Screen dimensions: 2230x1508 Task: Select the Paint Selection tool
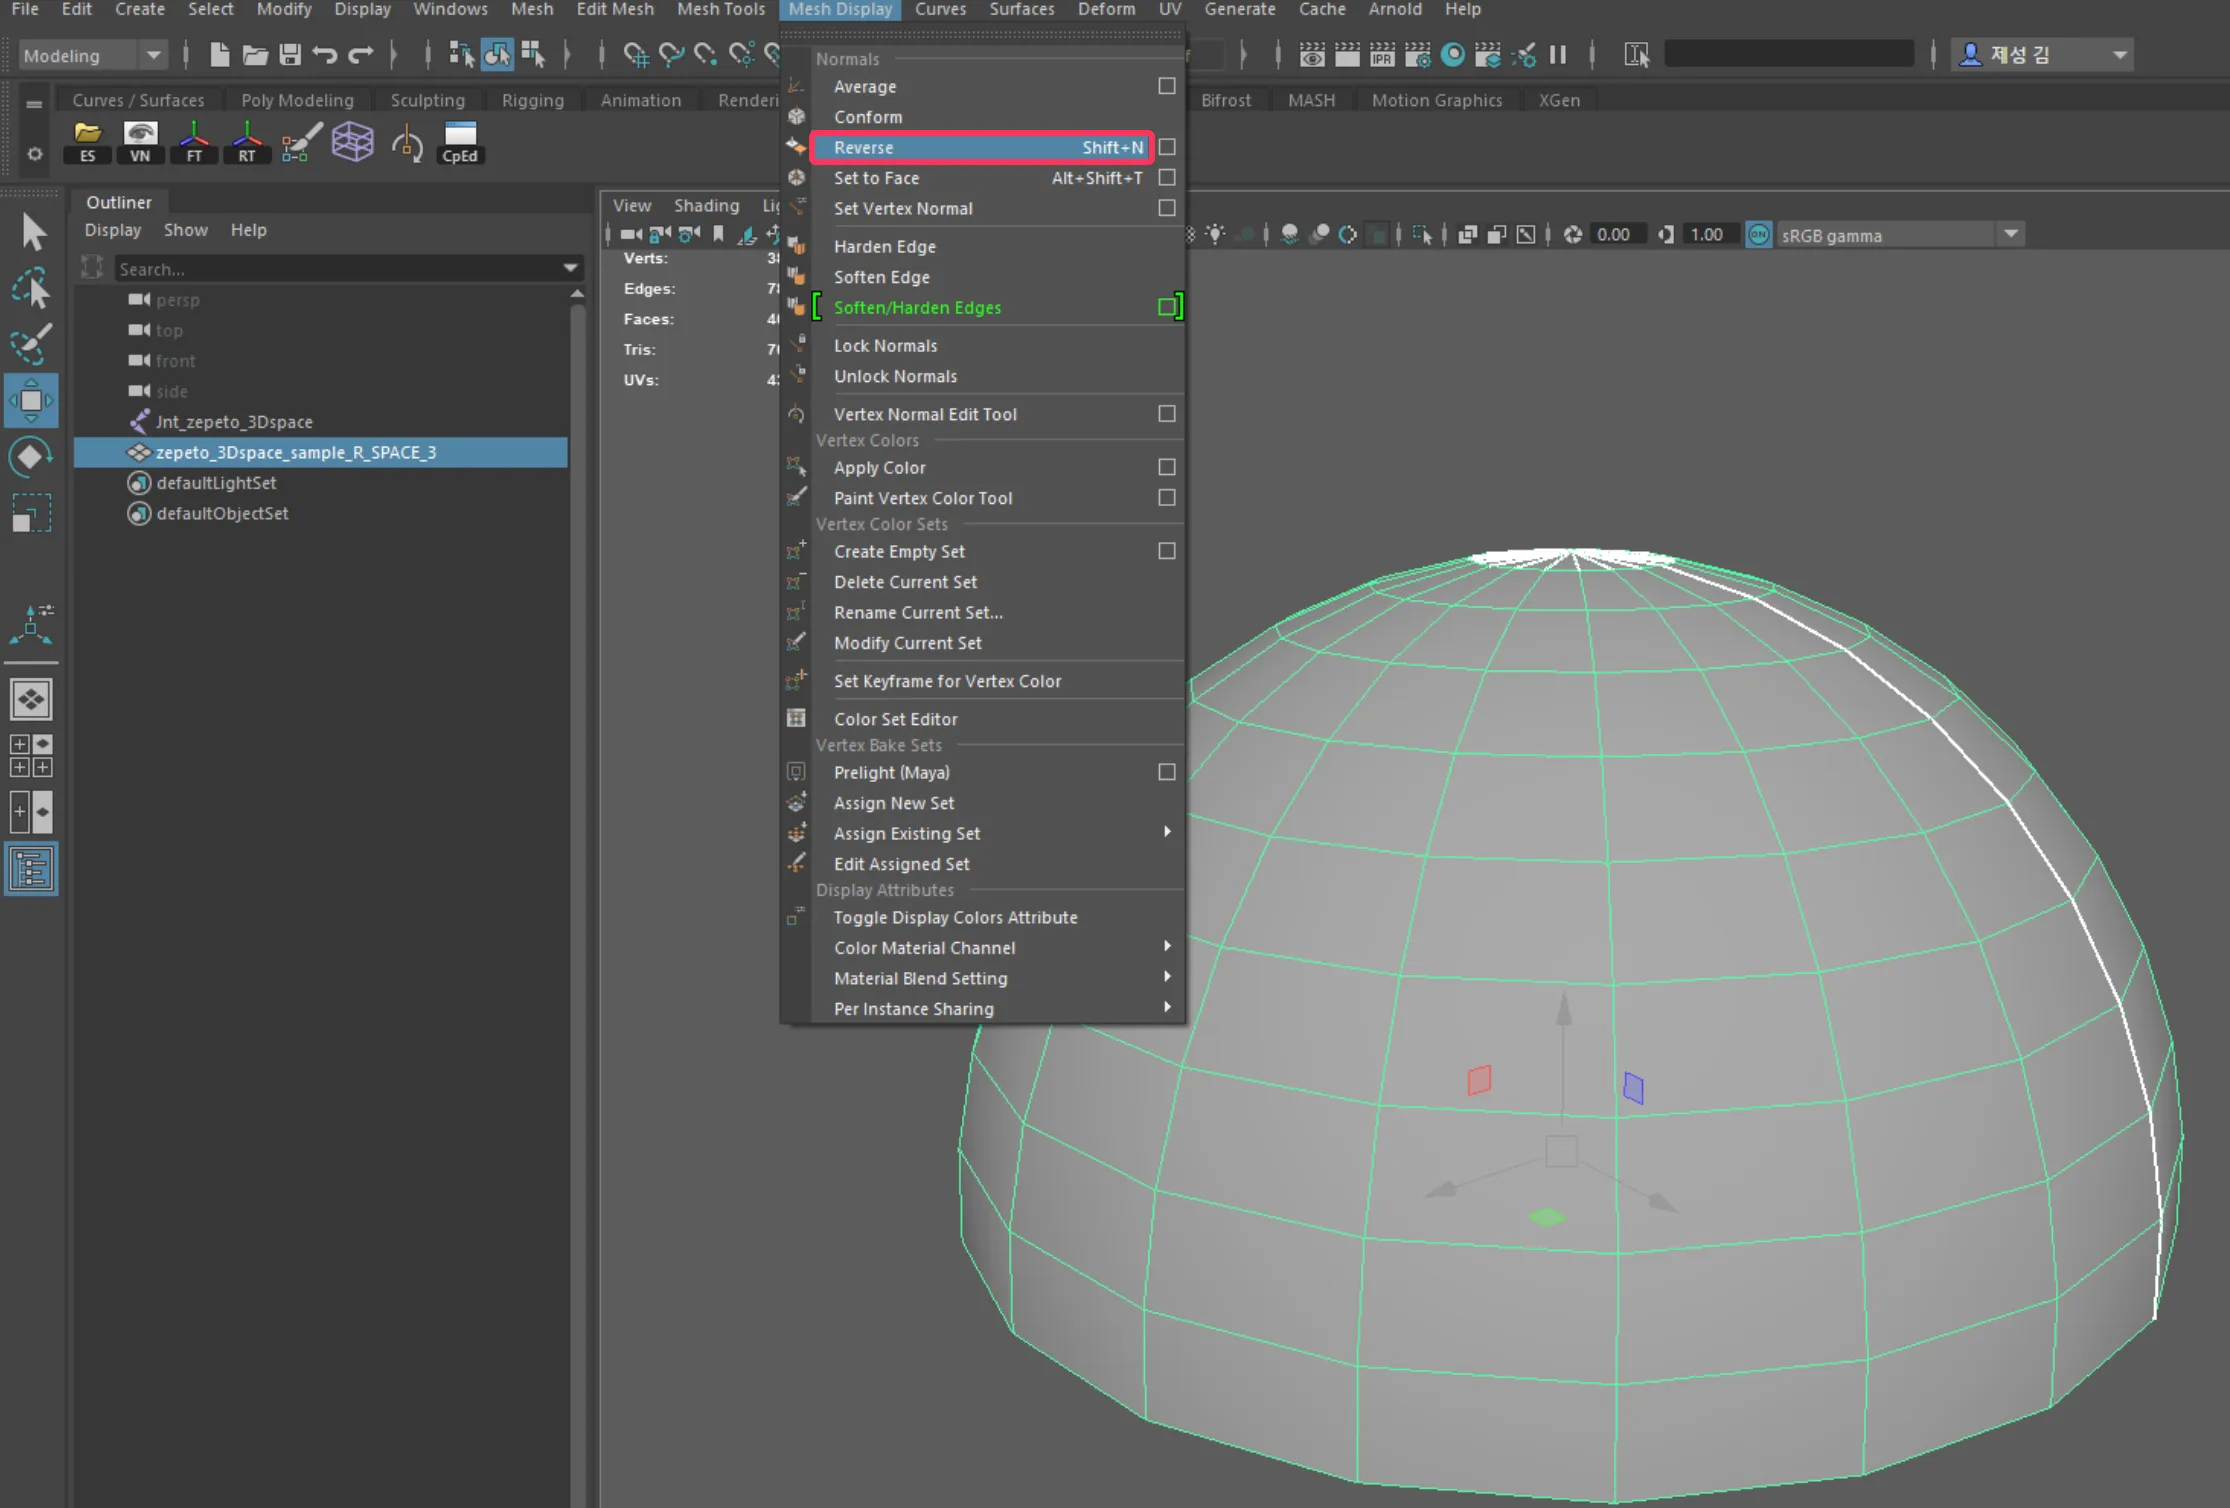(x=31, y=344)
